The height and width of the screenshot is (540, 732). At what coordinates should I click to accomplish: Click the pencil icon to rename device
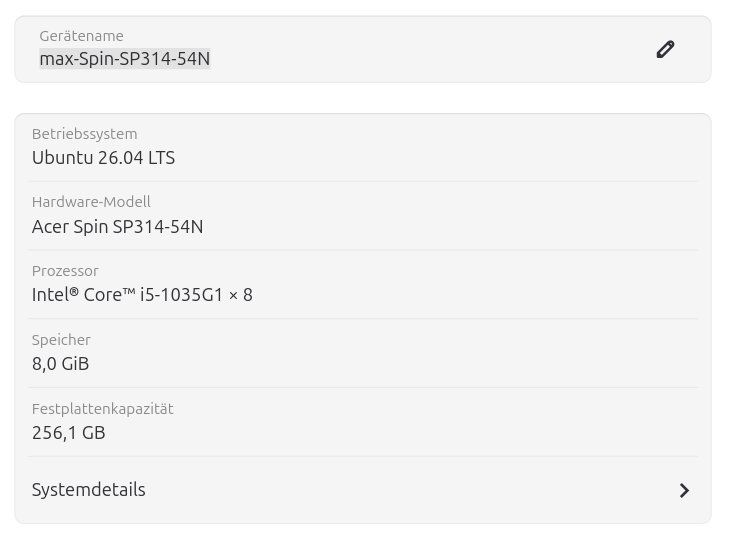point(665,49)
